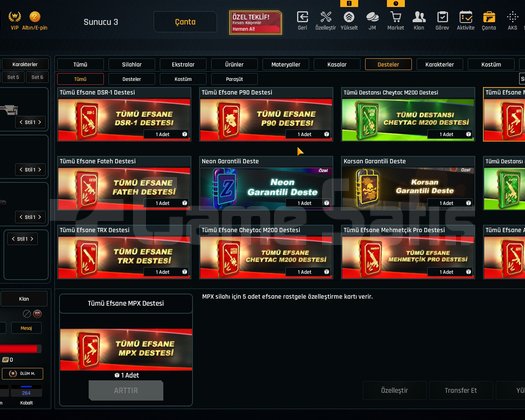Select the Set 6 loadout button
Screen dimensions: 525x420
click(x=37, y=77)
